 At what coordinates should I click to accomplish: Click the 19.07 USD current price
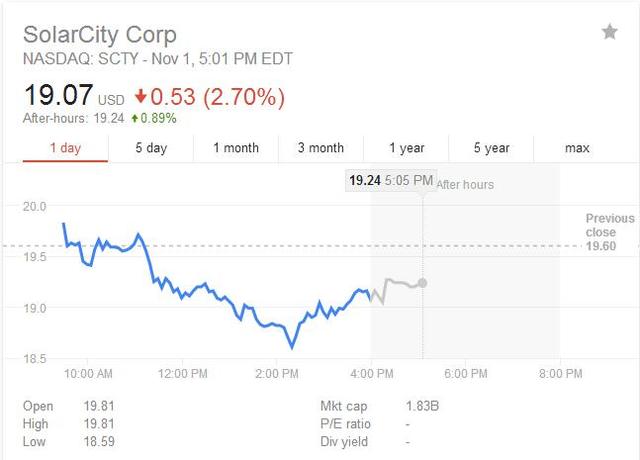click(x=58, y=97)
